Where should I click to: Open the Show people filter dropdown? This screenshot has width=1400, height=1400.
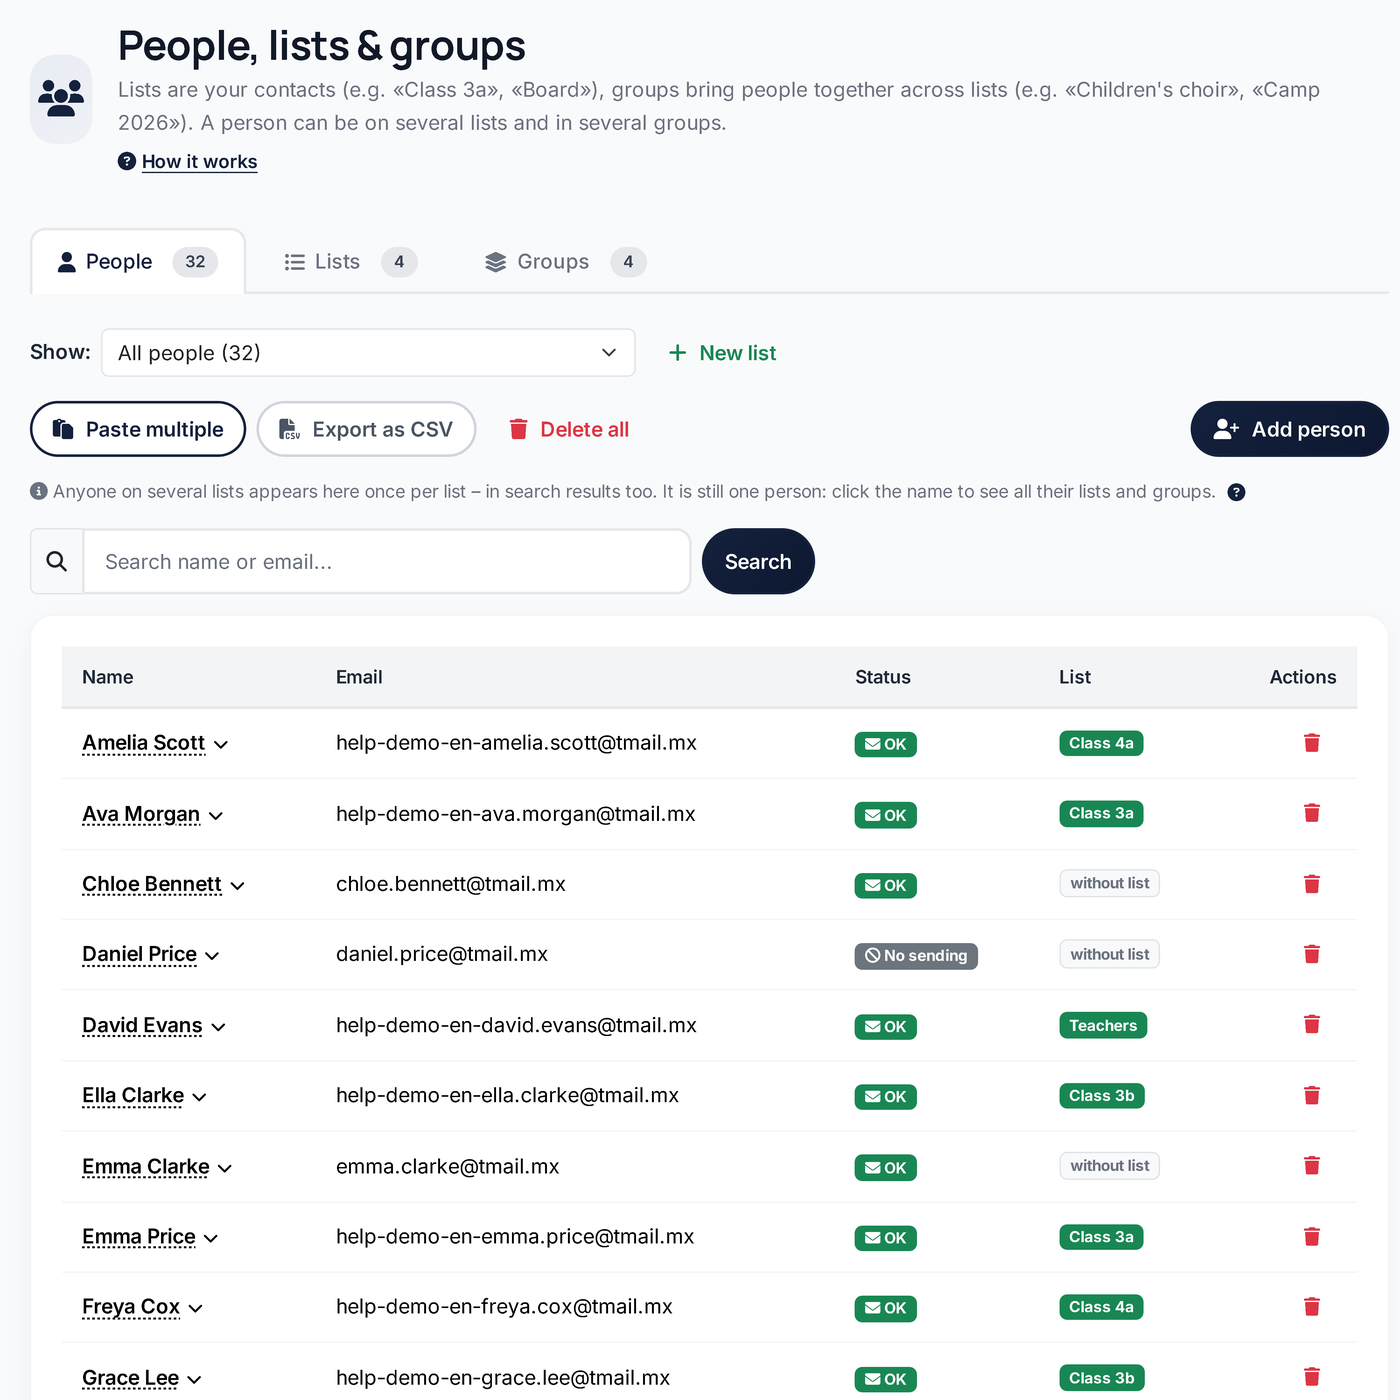click(368, 353)
